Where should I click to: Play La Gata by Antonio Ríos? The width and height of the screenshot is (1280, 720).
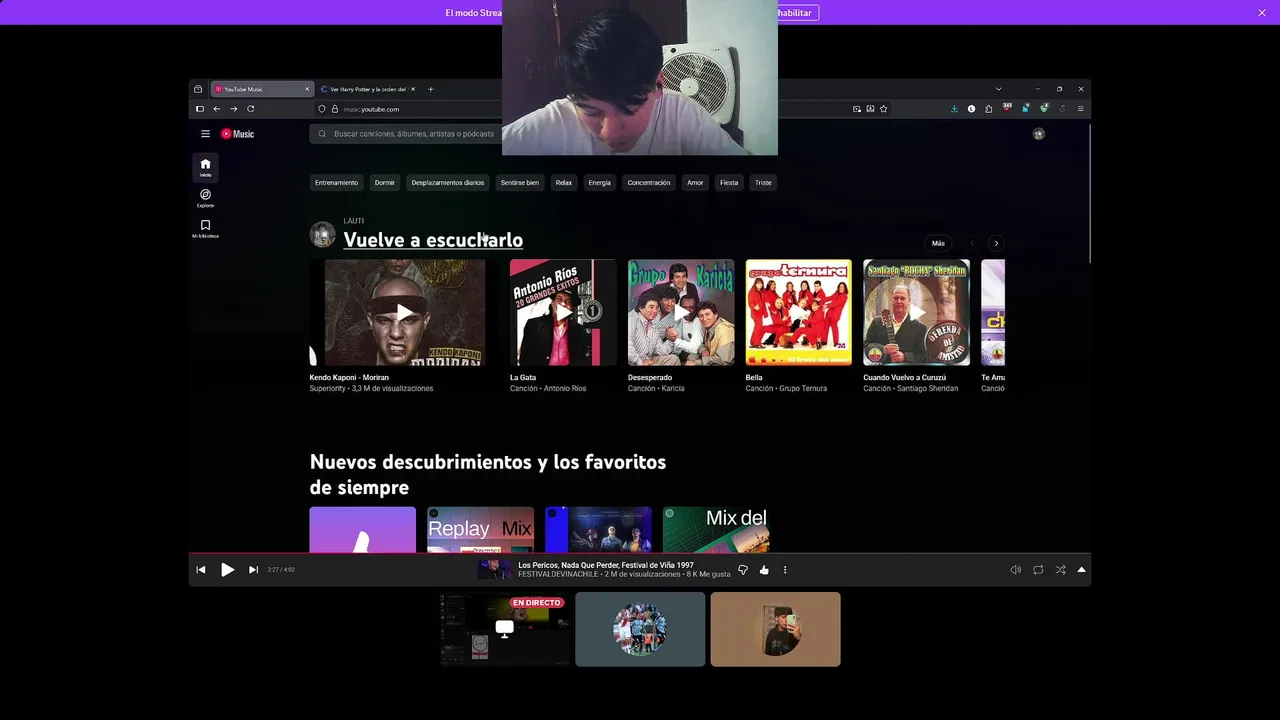[x=563, y=312]
